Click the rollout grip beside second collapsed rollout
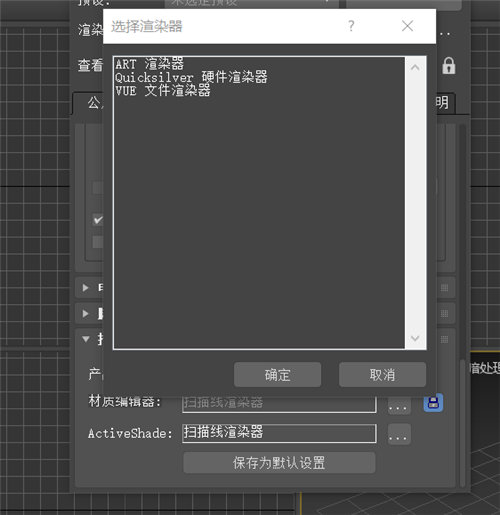Image resolution: width=500 pixels, height=515 pixels. 444,313
